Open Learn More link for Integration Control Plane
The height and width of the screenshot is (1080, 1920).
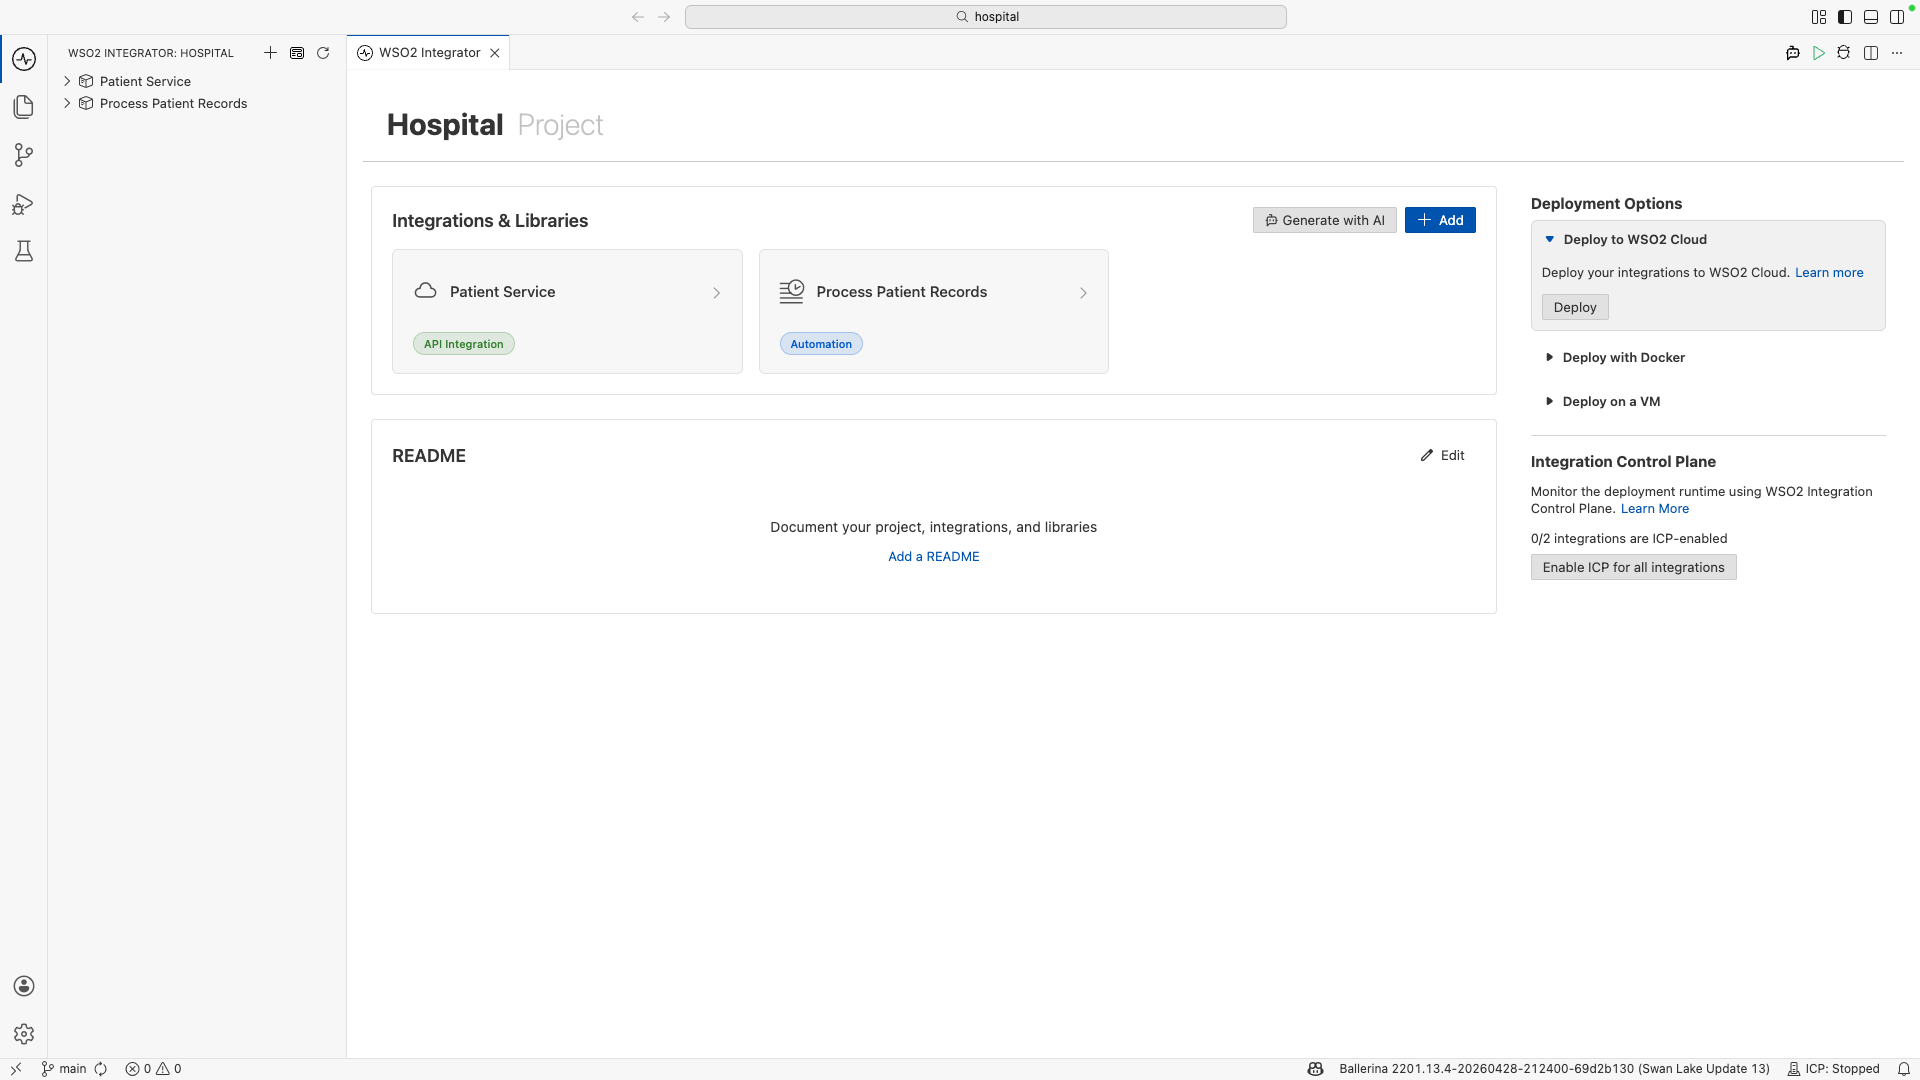[1655, 508]
